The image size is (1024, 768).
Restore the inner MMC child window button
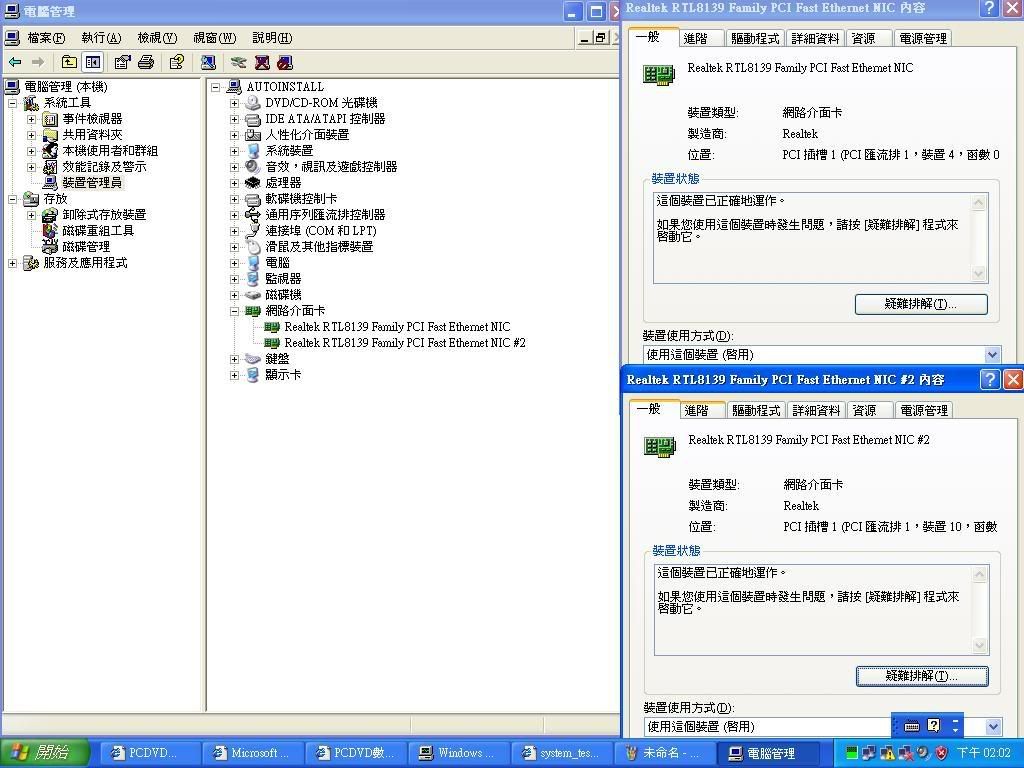(600, 38)
